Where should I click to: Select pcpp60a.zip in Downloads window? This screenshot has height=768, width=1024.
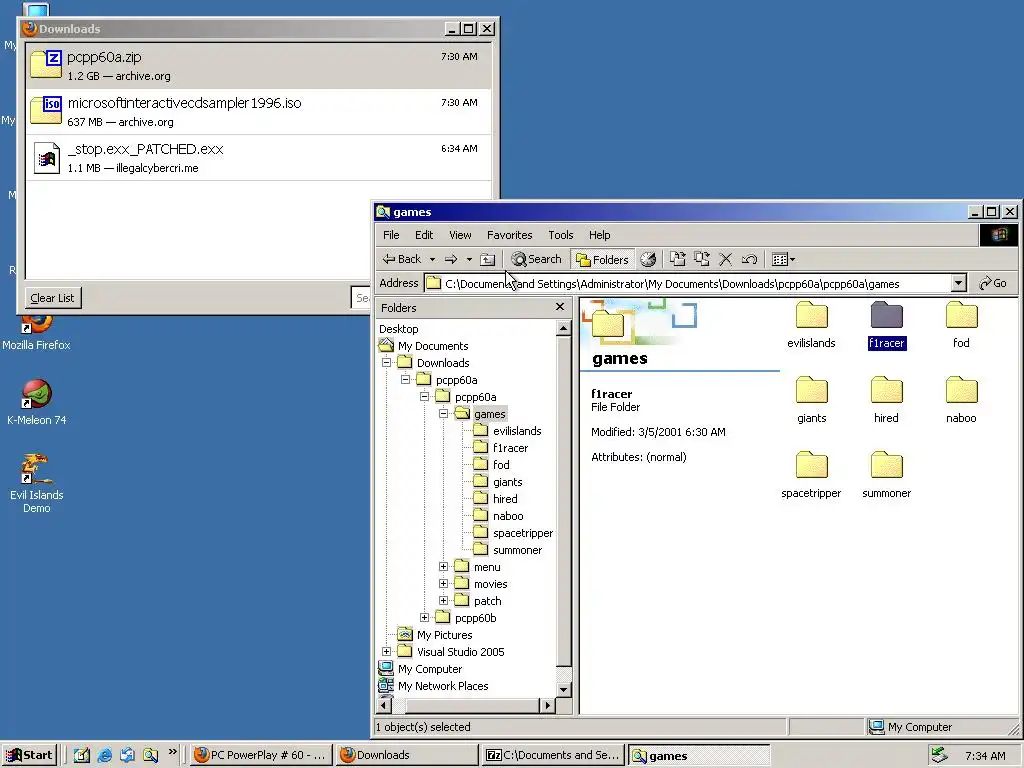coord(259,66)
